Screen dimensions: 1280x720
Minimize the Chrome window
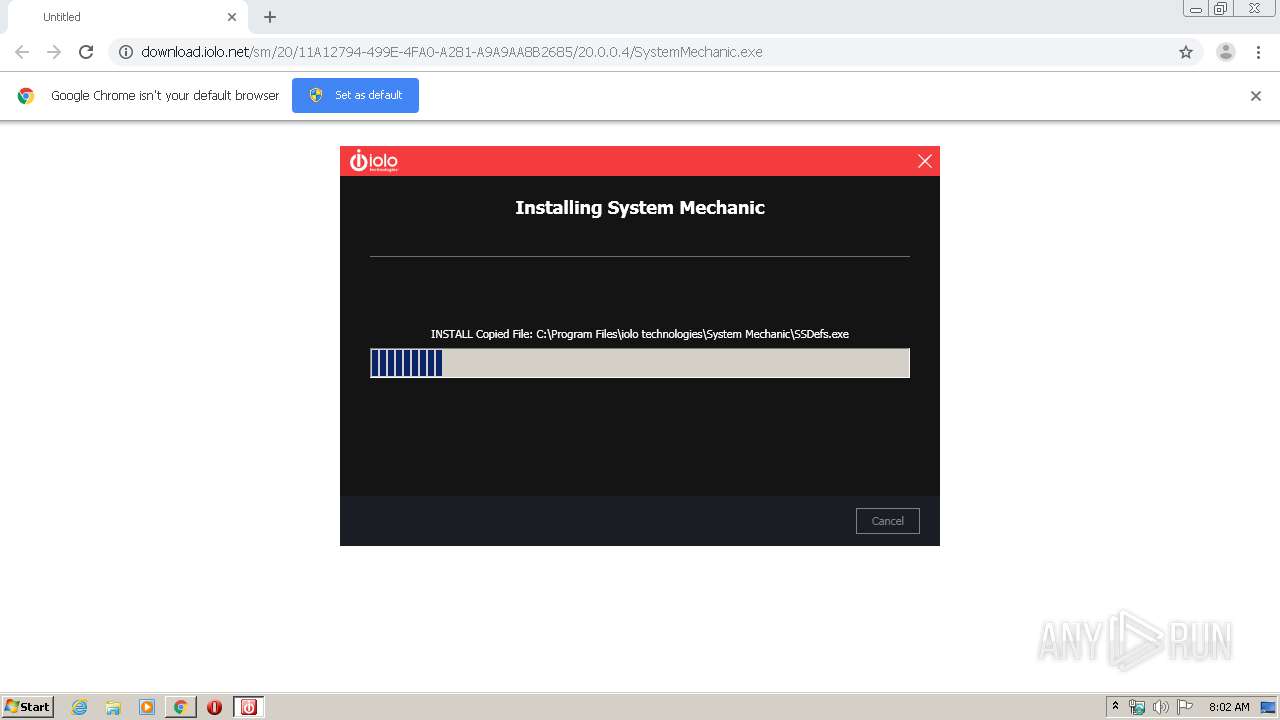1196,8
